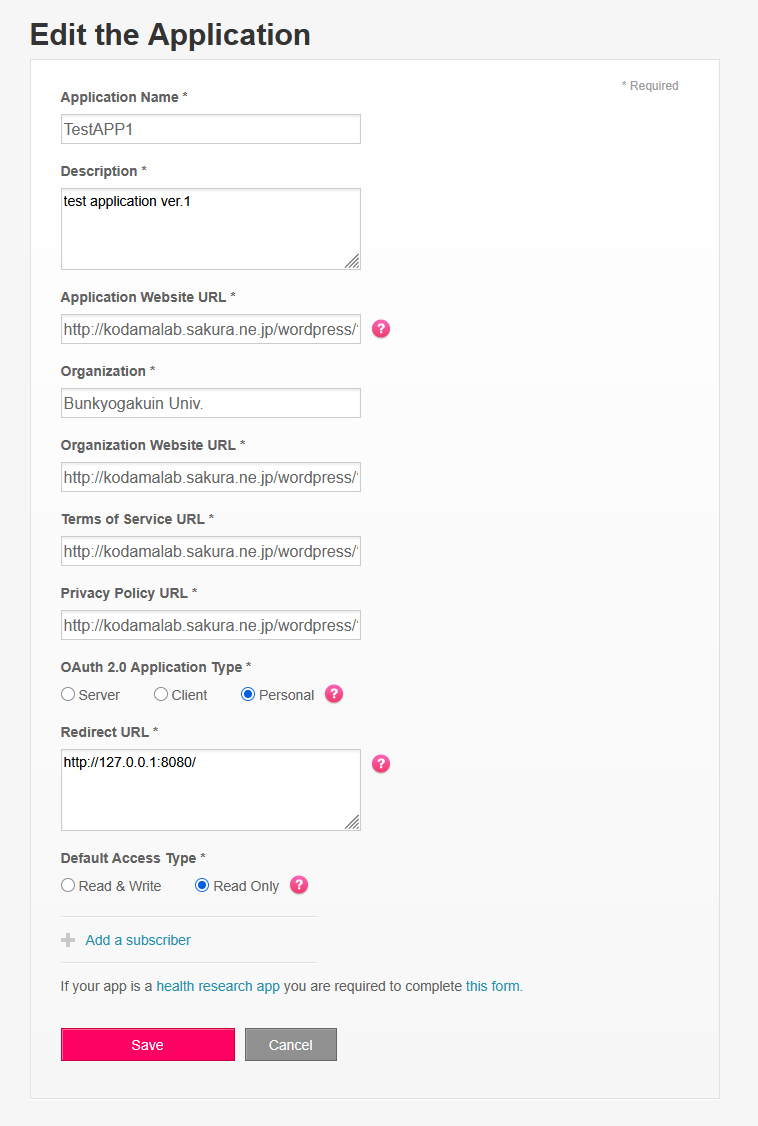Click help icon beside Application Website URL

[x=381, y=328]
